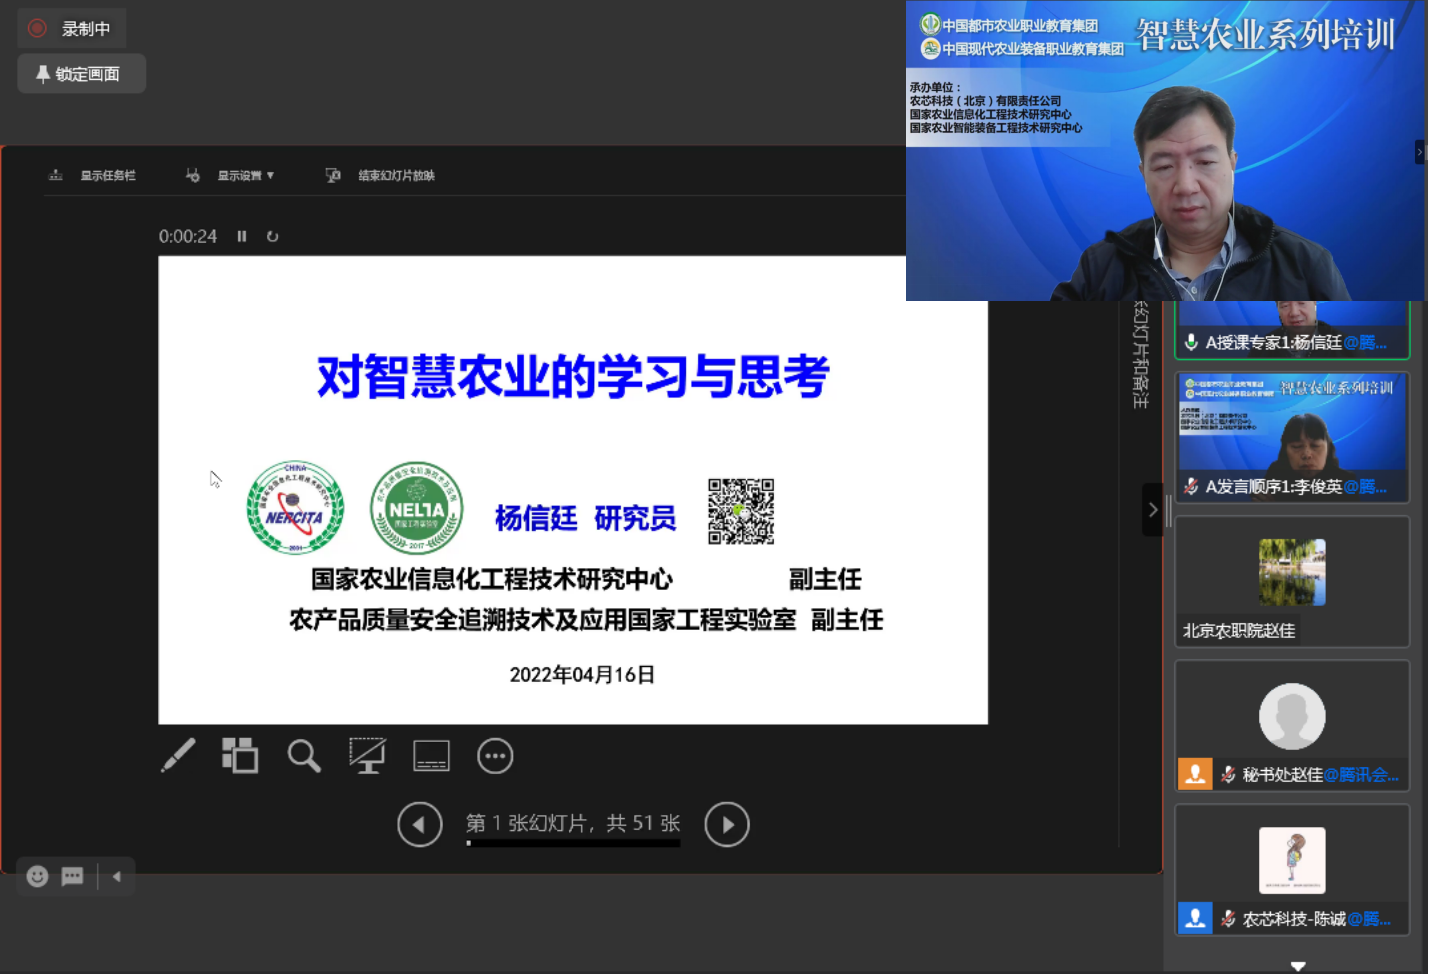
Task: Toggle the 锁定画面 pin button
Action: point(81,74)
